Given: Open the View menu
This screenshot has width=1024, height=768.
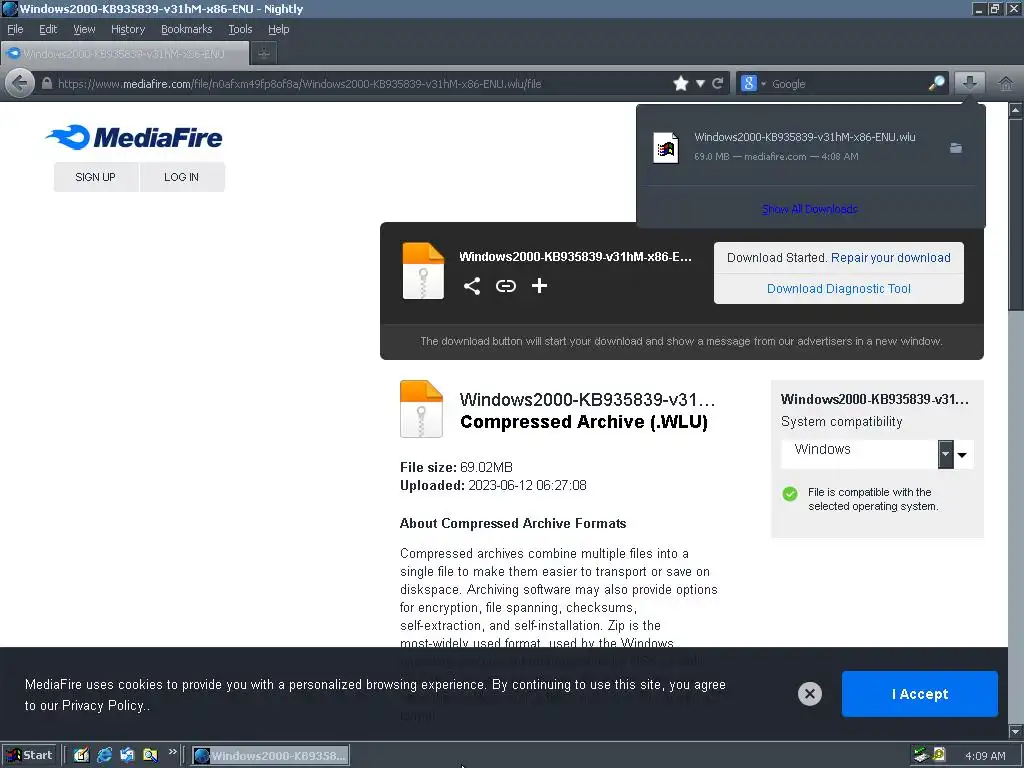Looking at the screenshot, I should click(x=84, y=29).
